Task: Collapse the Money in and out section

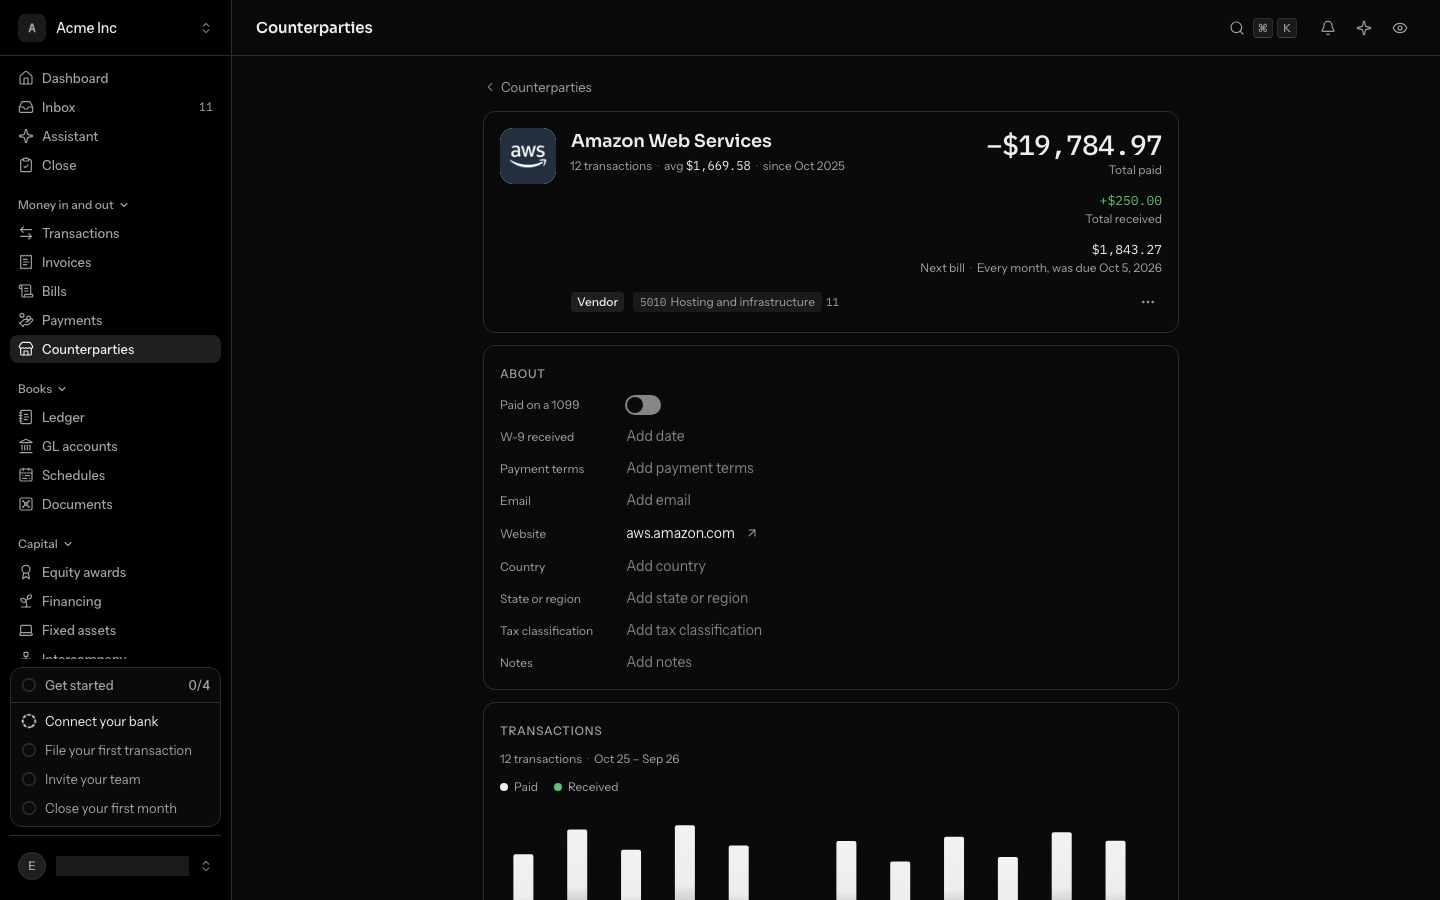Action: click(x=73, y=205)
